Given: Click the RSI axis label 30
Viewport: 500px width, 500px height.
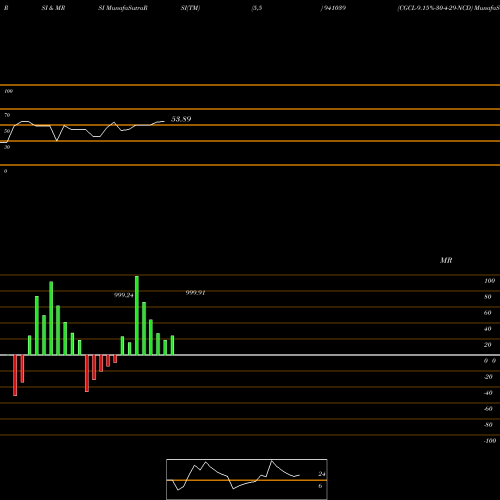Looking at the screenshot, I should point(7,147).
